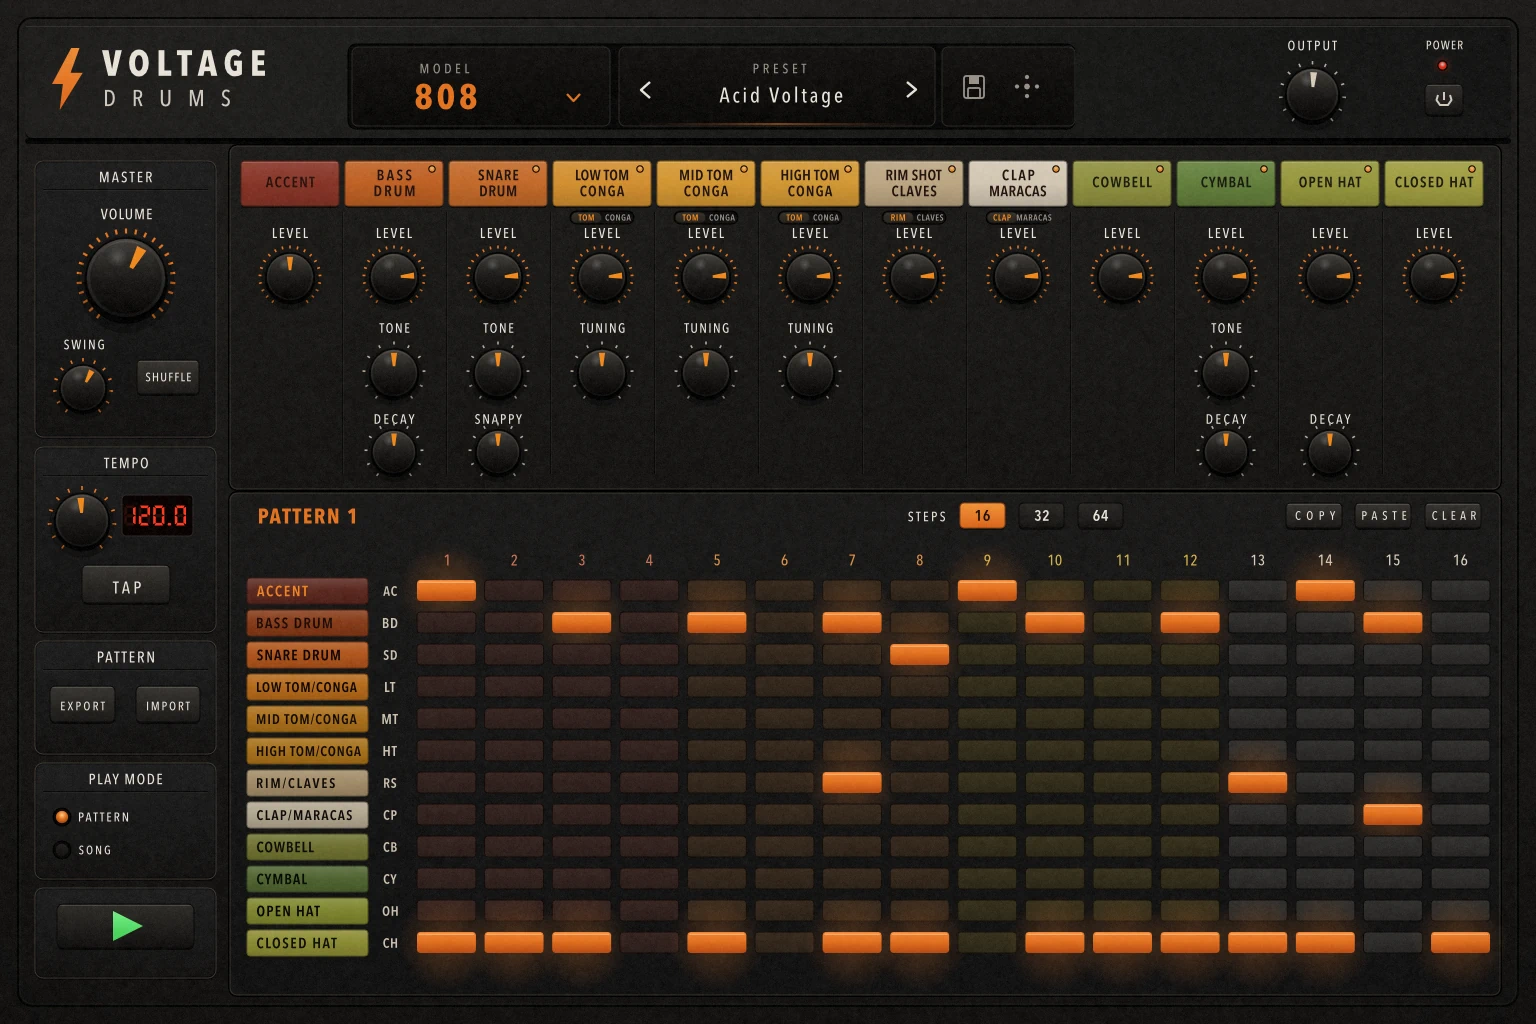Select the Cowbell row label in sequencer
This screenshot has height=1024, width=1536.
click(307, 847)
